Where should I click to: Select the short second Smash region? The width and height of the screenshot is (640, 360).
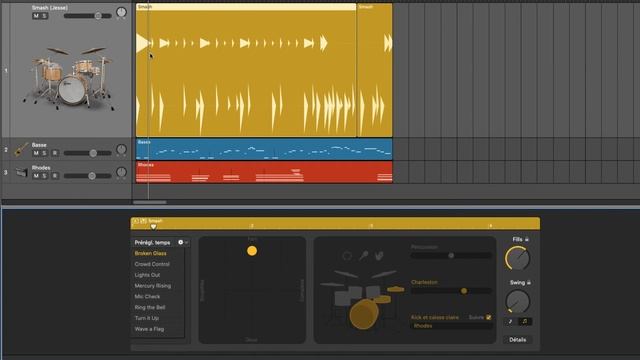point(375,70)
